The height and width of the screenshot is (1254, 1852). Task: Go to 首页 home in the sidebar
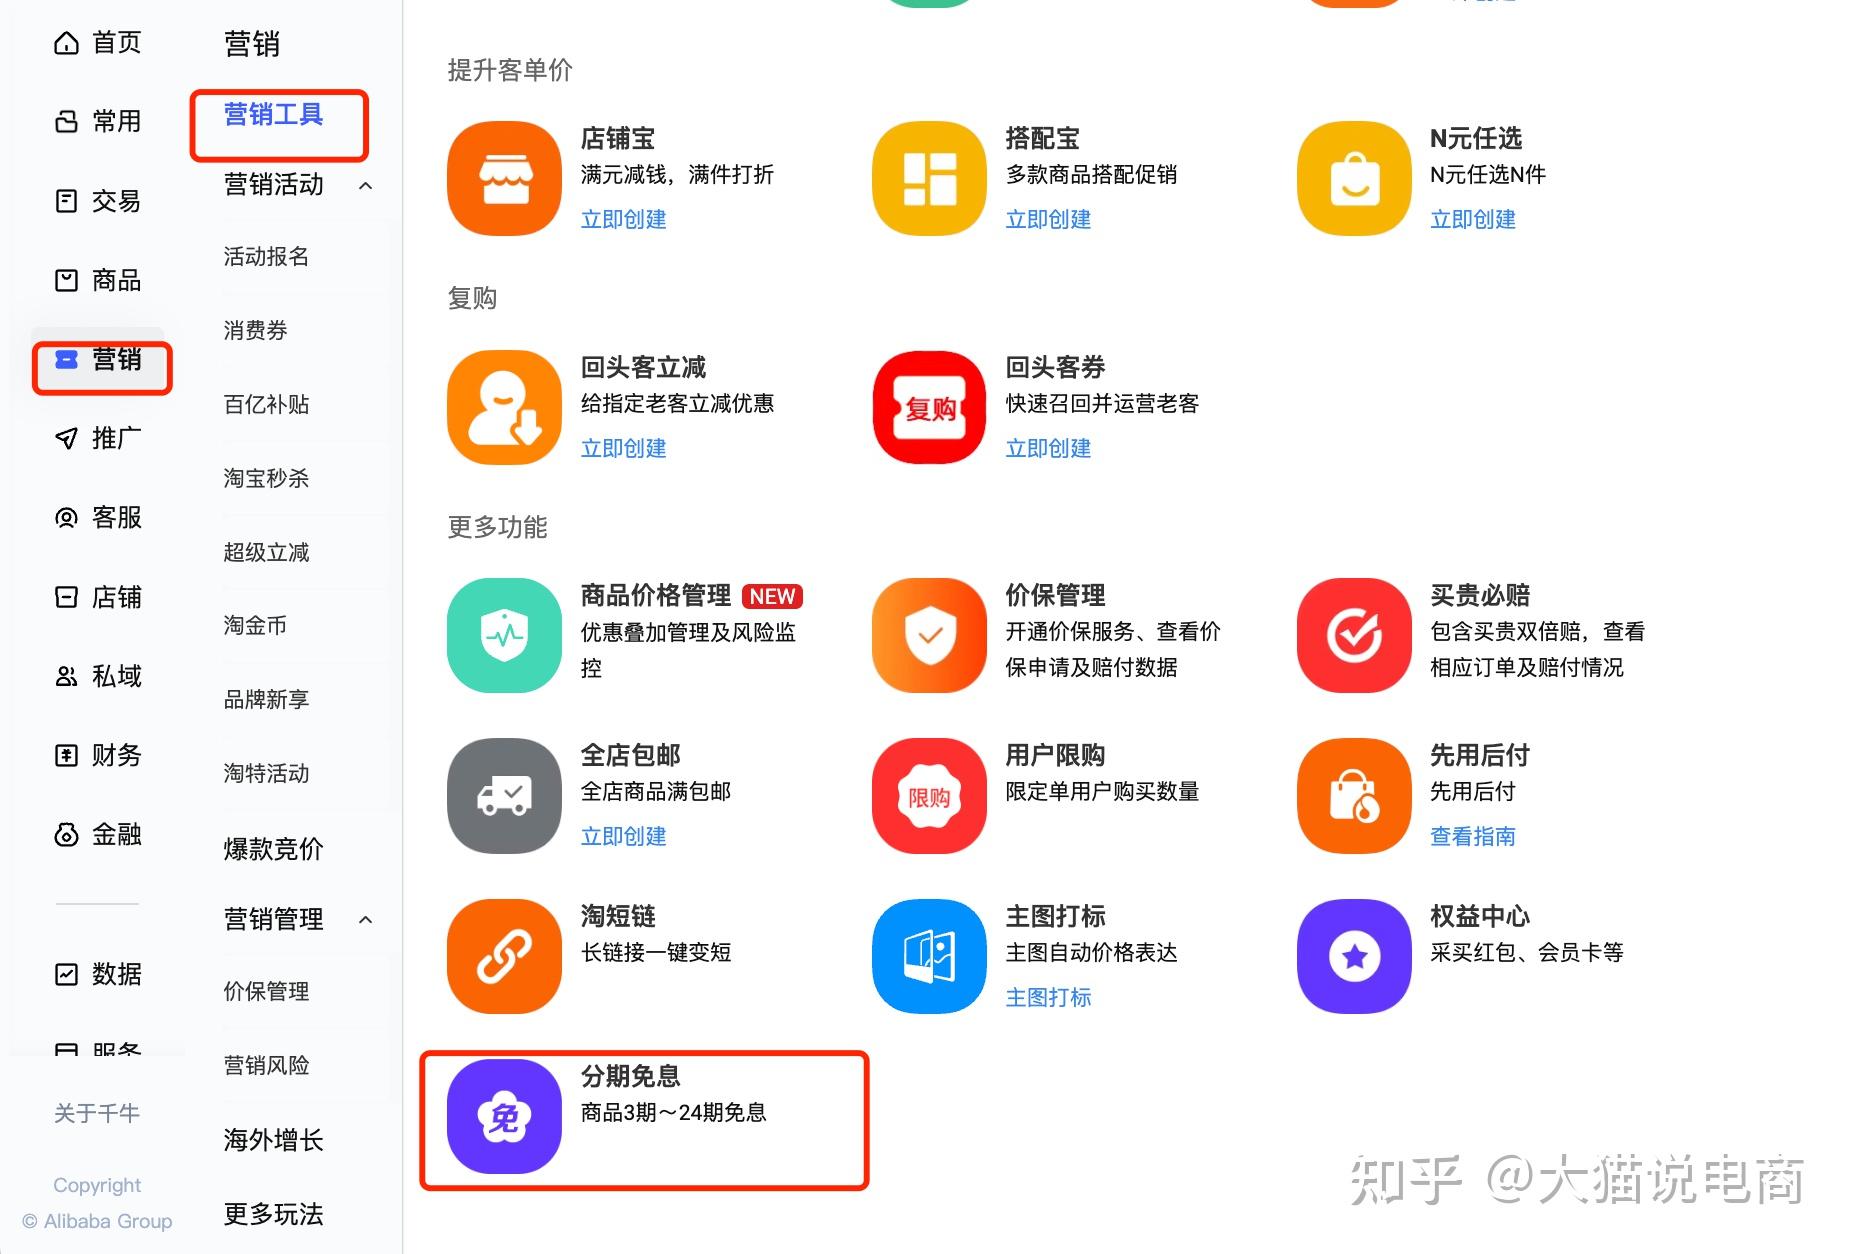97,42
